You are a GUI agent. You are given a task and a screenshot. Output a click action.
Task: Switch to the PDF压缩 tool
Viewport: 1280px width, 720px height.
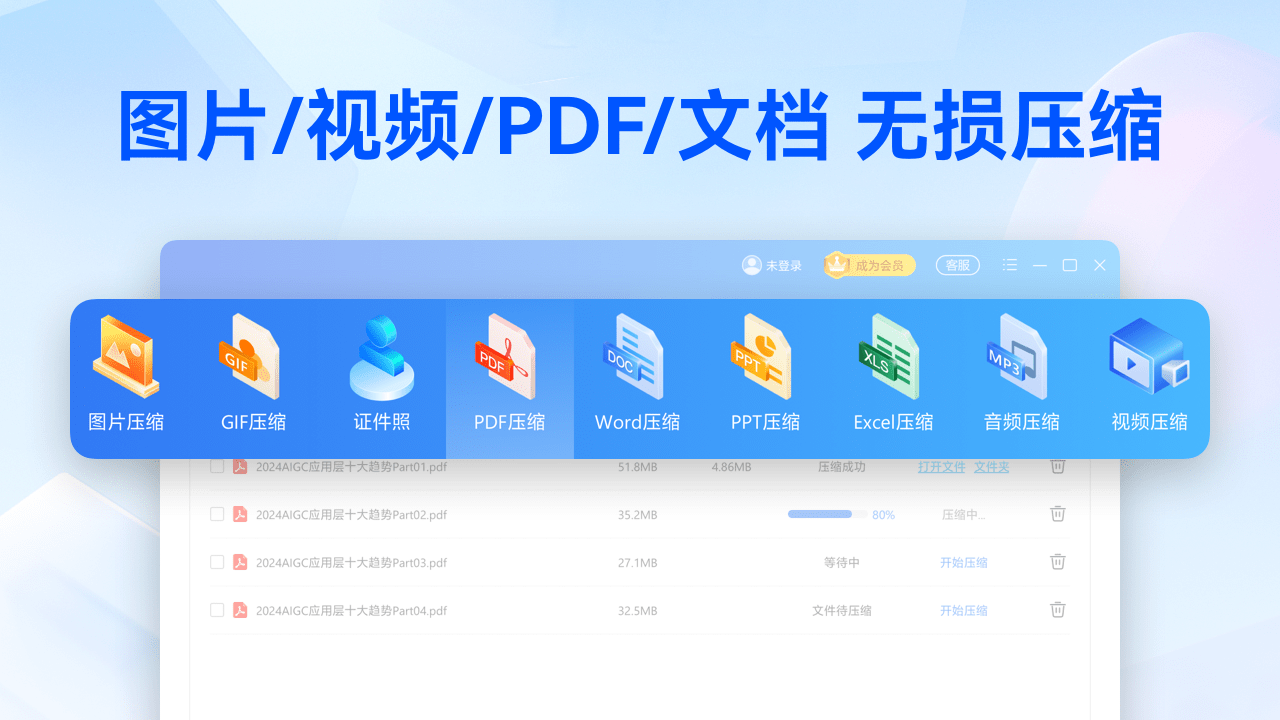click(509, 378)
